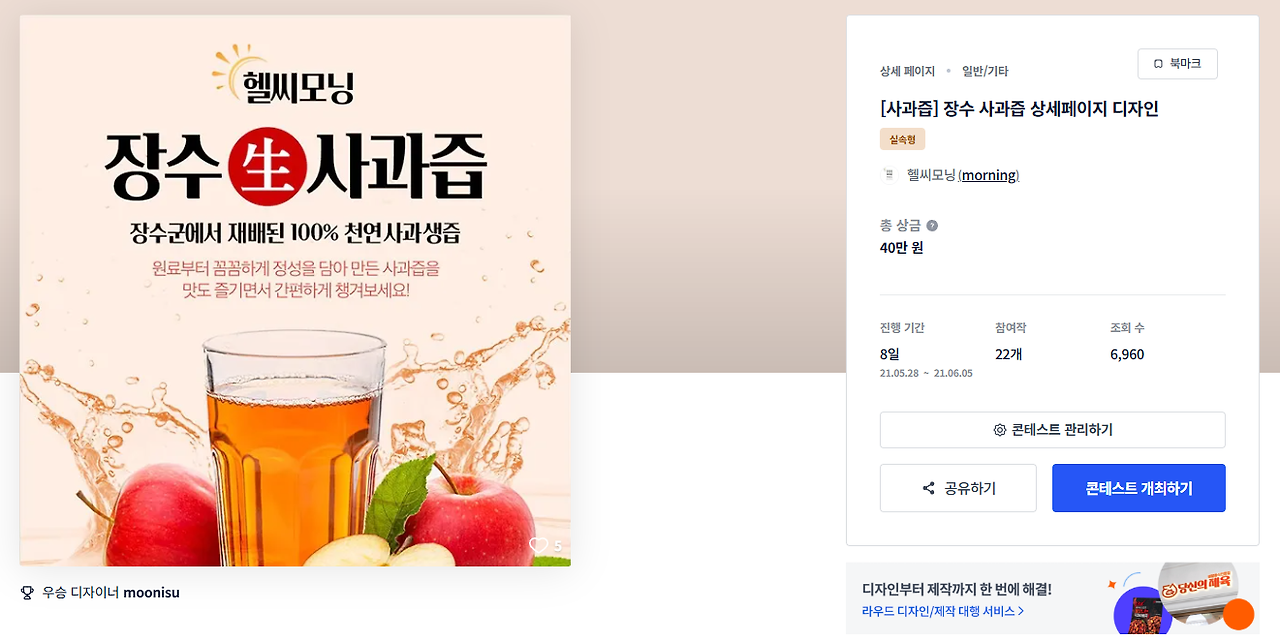Click the 공유하기 share button
1280x642 pixels.
pyautogui.click(x=958, y=488)
